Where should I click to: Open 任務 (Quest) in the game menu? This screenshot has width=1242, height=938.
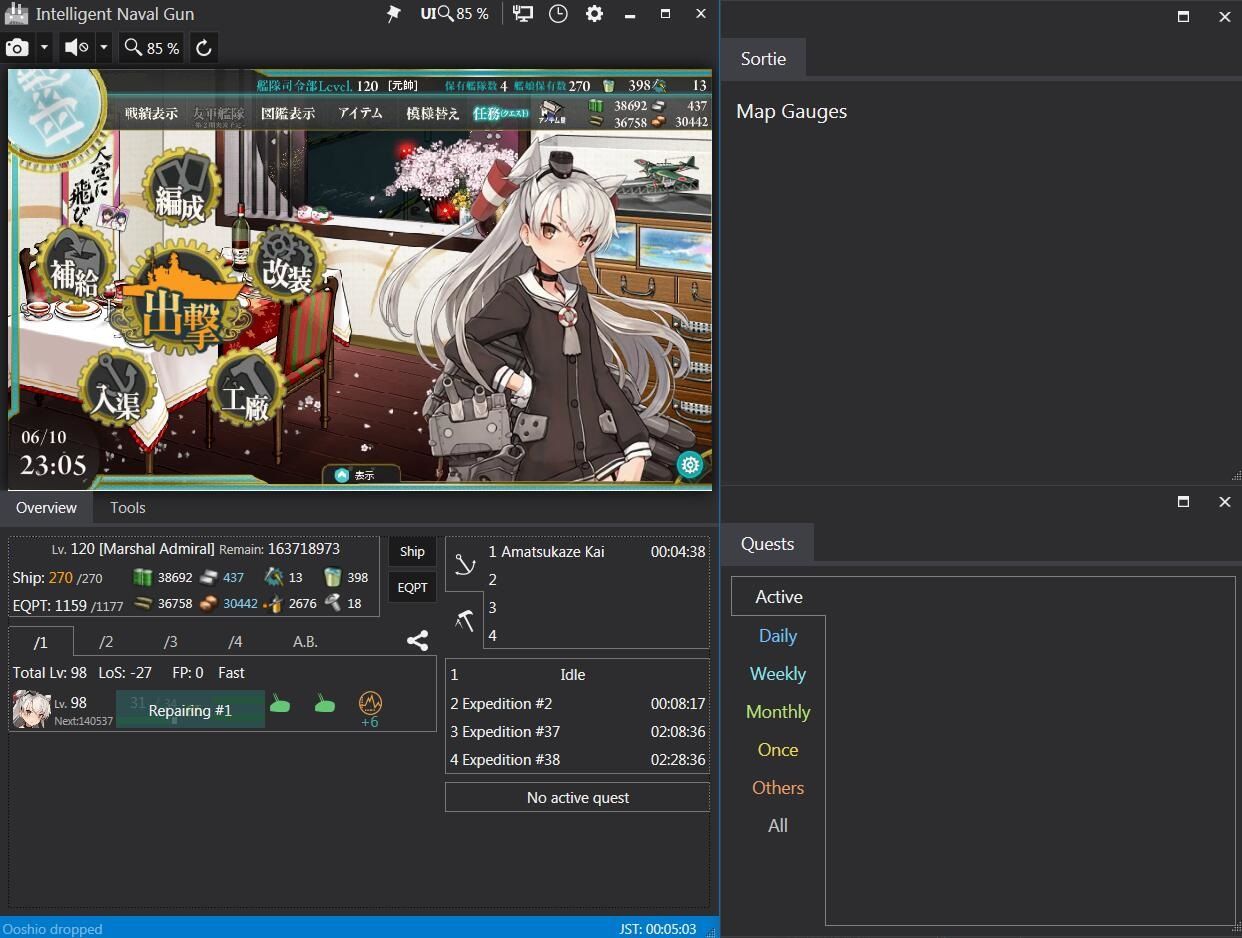[x=500, y=113]
